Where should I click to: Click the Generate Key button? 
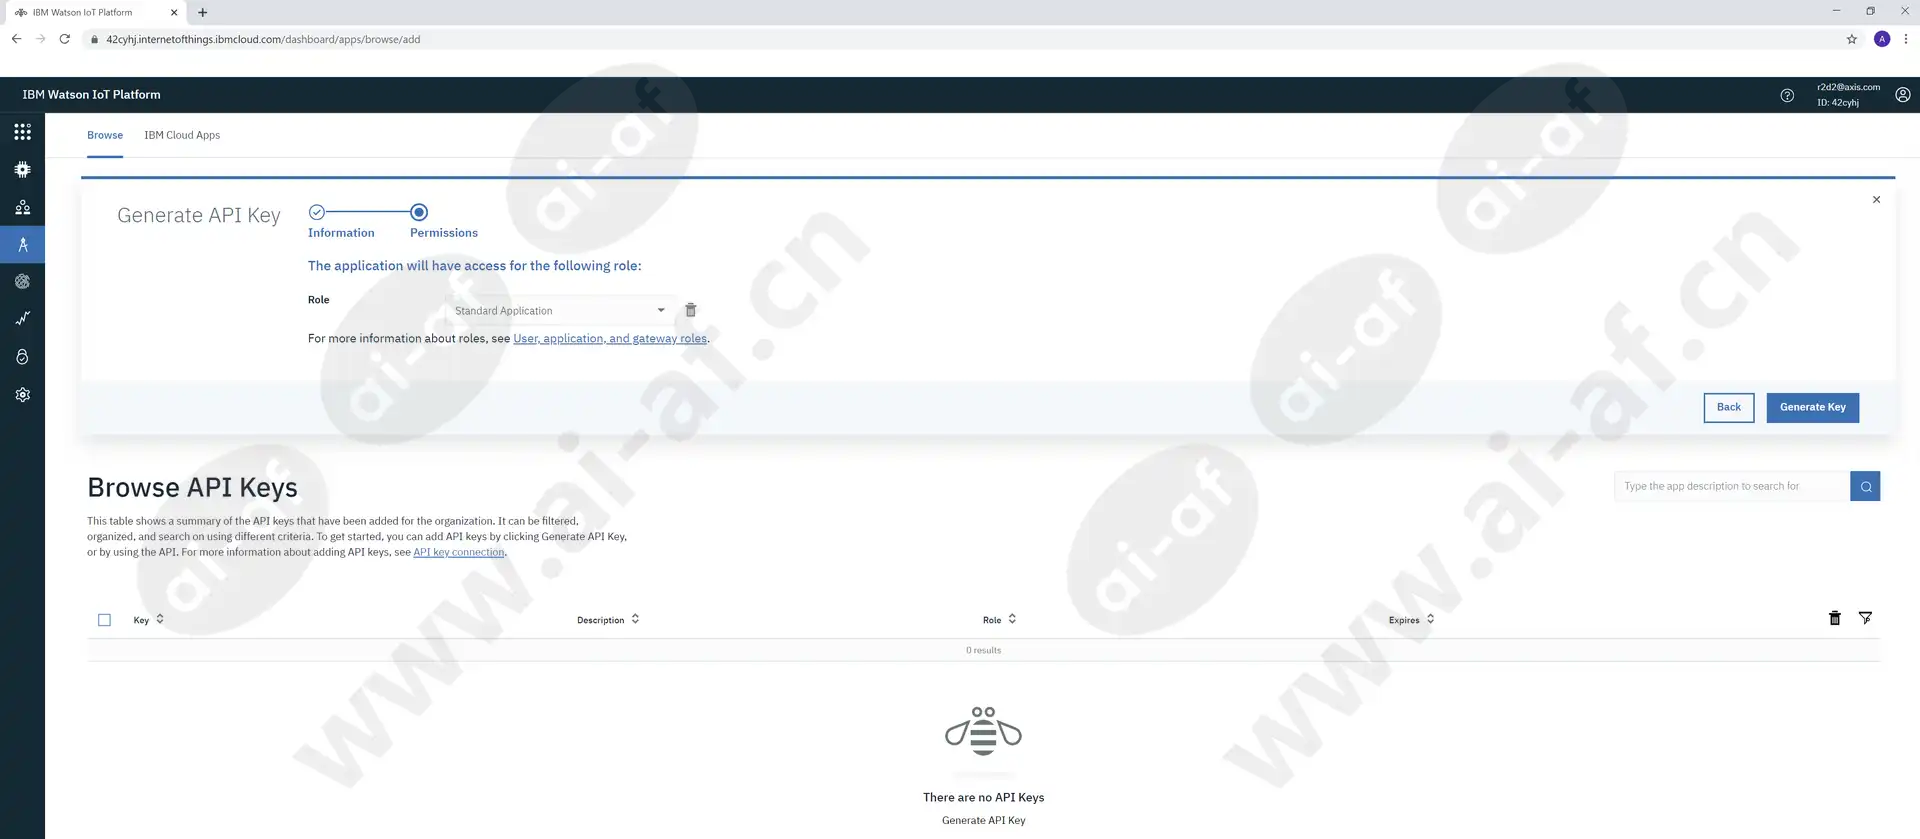pyautogui.click(x=1812, y=407)
